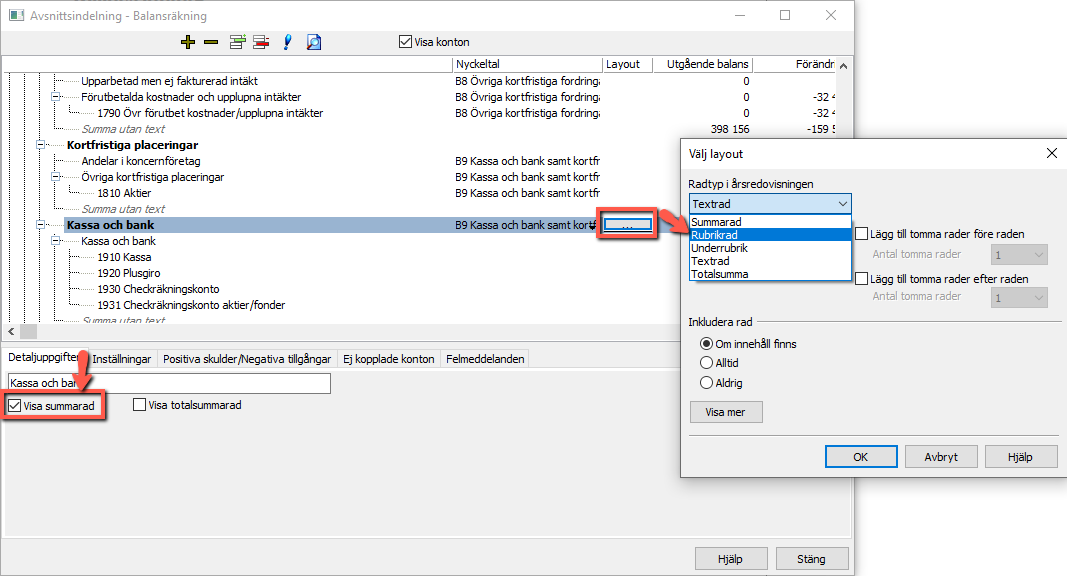This screenshot has height=576, width=1067.
Task: Click the layout ellipsis button for Kassa och bank
Action: [627, 225]
